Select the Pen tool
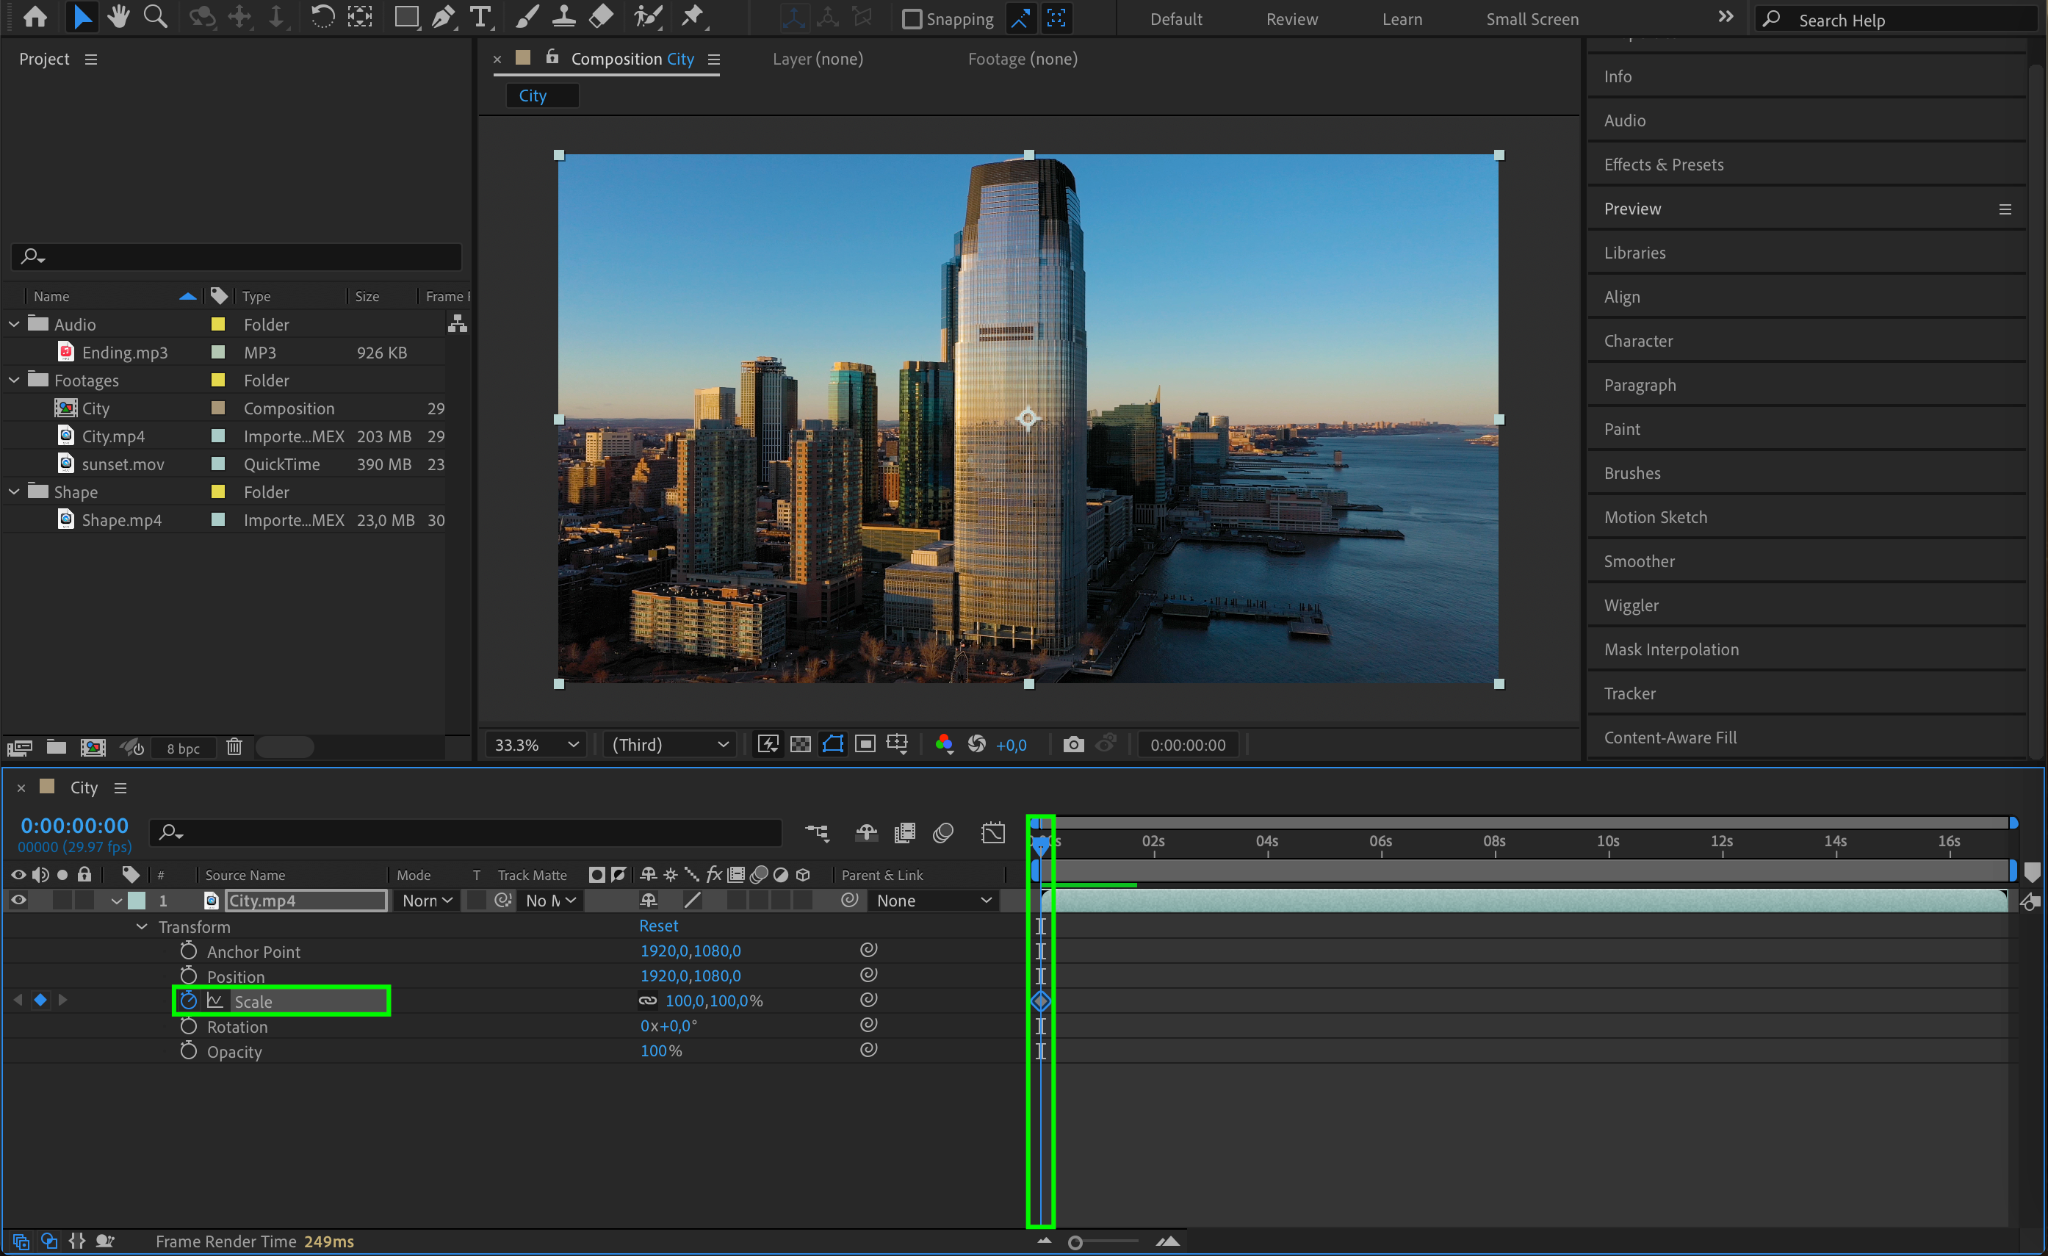This screenshot has height=1256, width=2048. point(443,17)
